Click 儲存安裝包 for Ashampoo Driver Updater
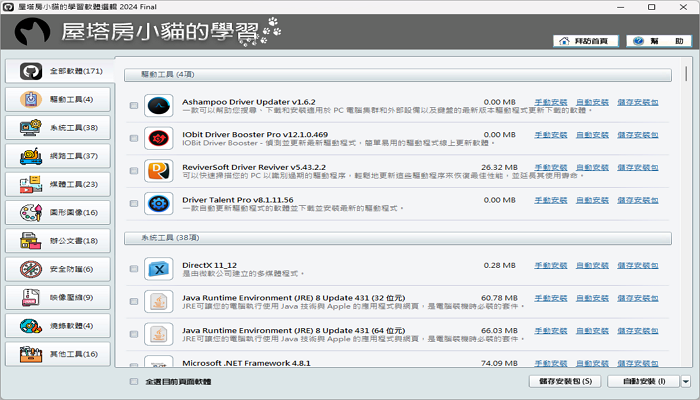The height and width of the screenshot is (400, 700). (638, 102)
